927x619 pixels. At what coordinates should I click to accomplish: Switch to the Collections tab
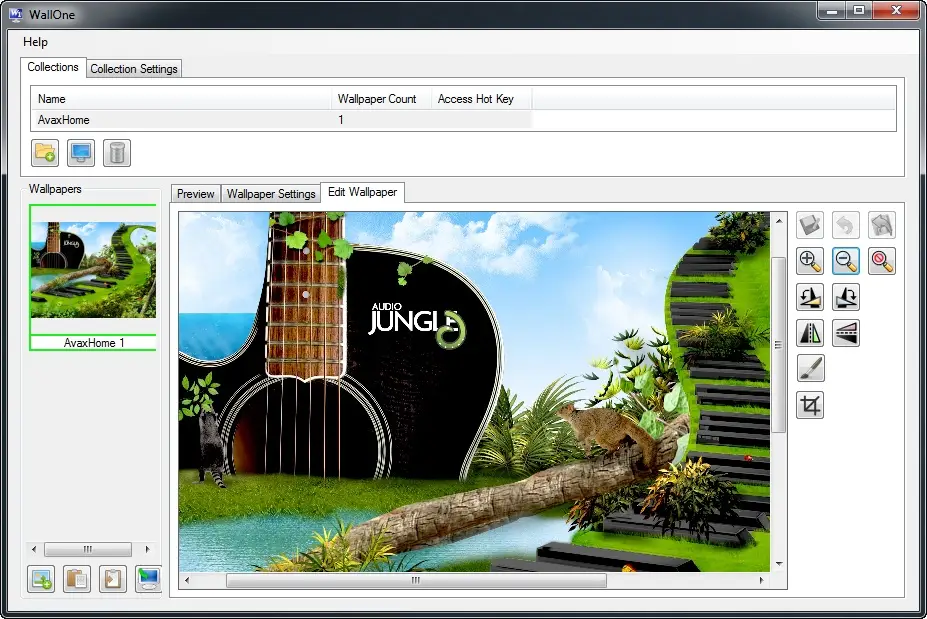[53, 67]
